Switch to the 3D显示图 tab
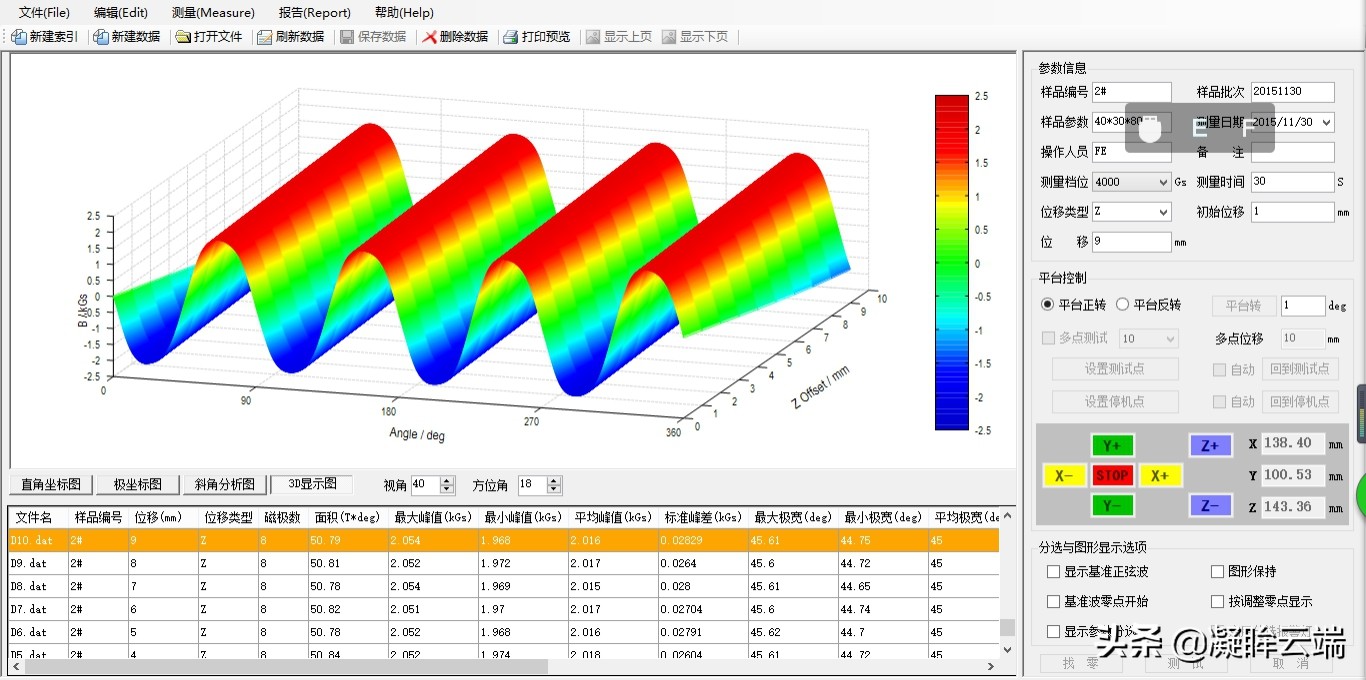 (x=313, y=484)
